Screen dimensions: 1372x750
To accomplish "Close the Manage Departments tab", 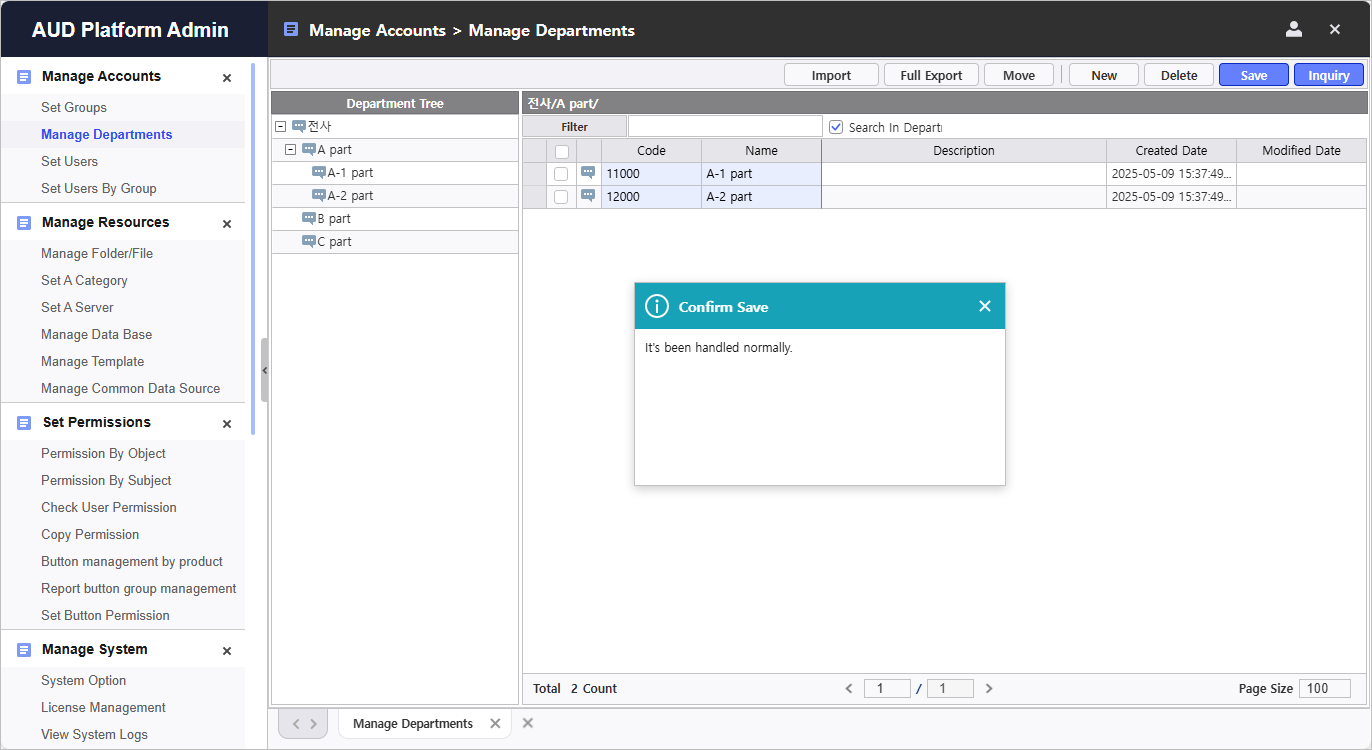I will pos(495,723).
